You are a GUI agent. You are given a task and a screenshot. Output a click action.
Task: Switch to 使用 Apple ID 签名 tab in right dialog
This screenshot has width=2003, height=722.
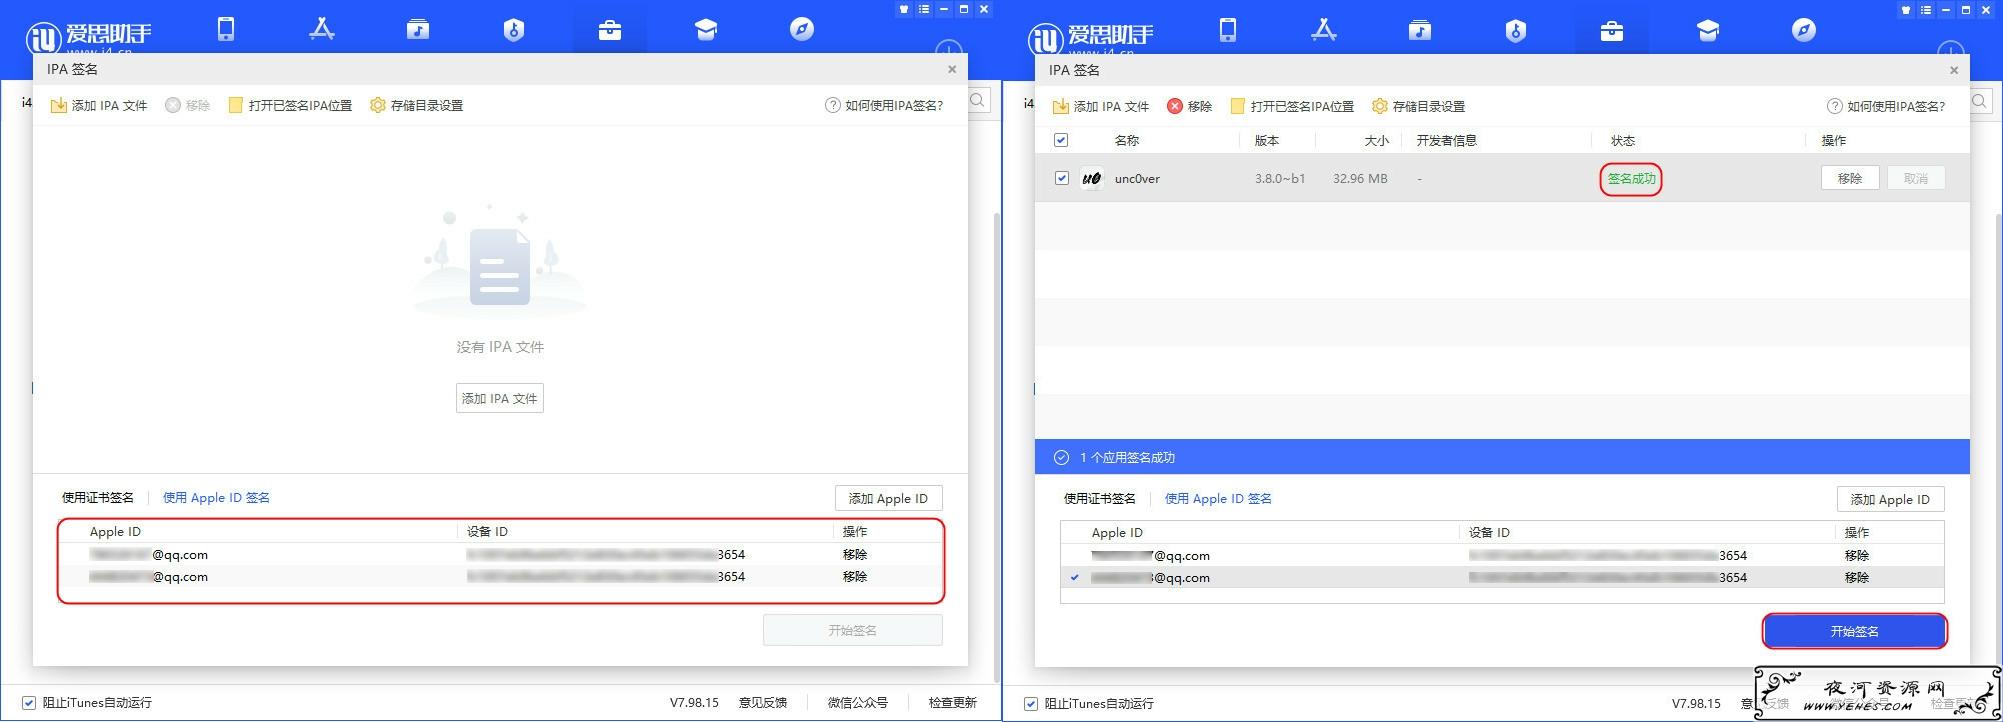1218,498
